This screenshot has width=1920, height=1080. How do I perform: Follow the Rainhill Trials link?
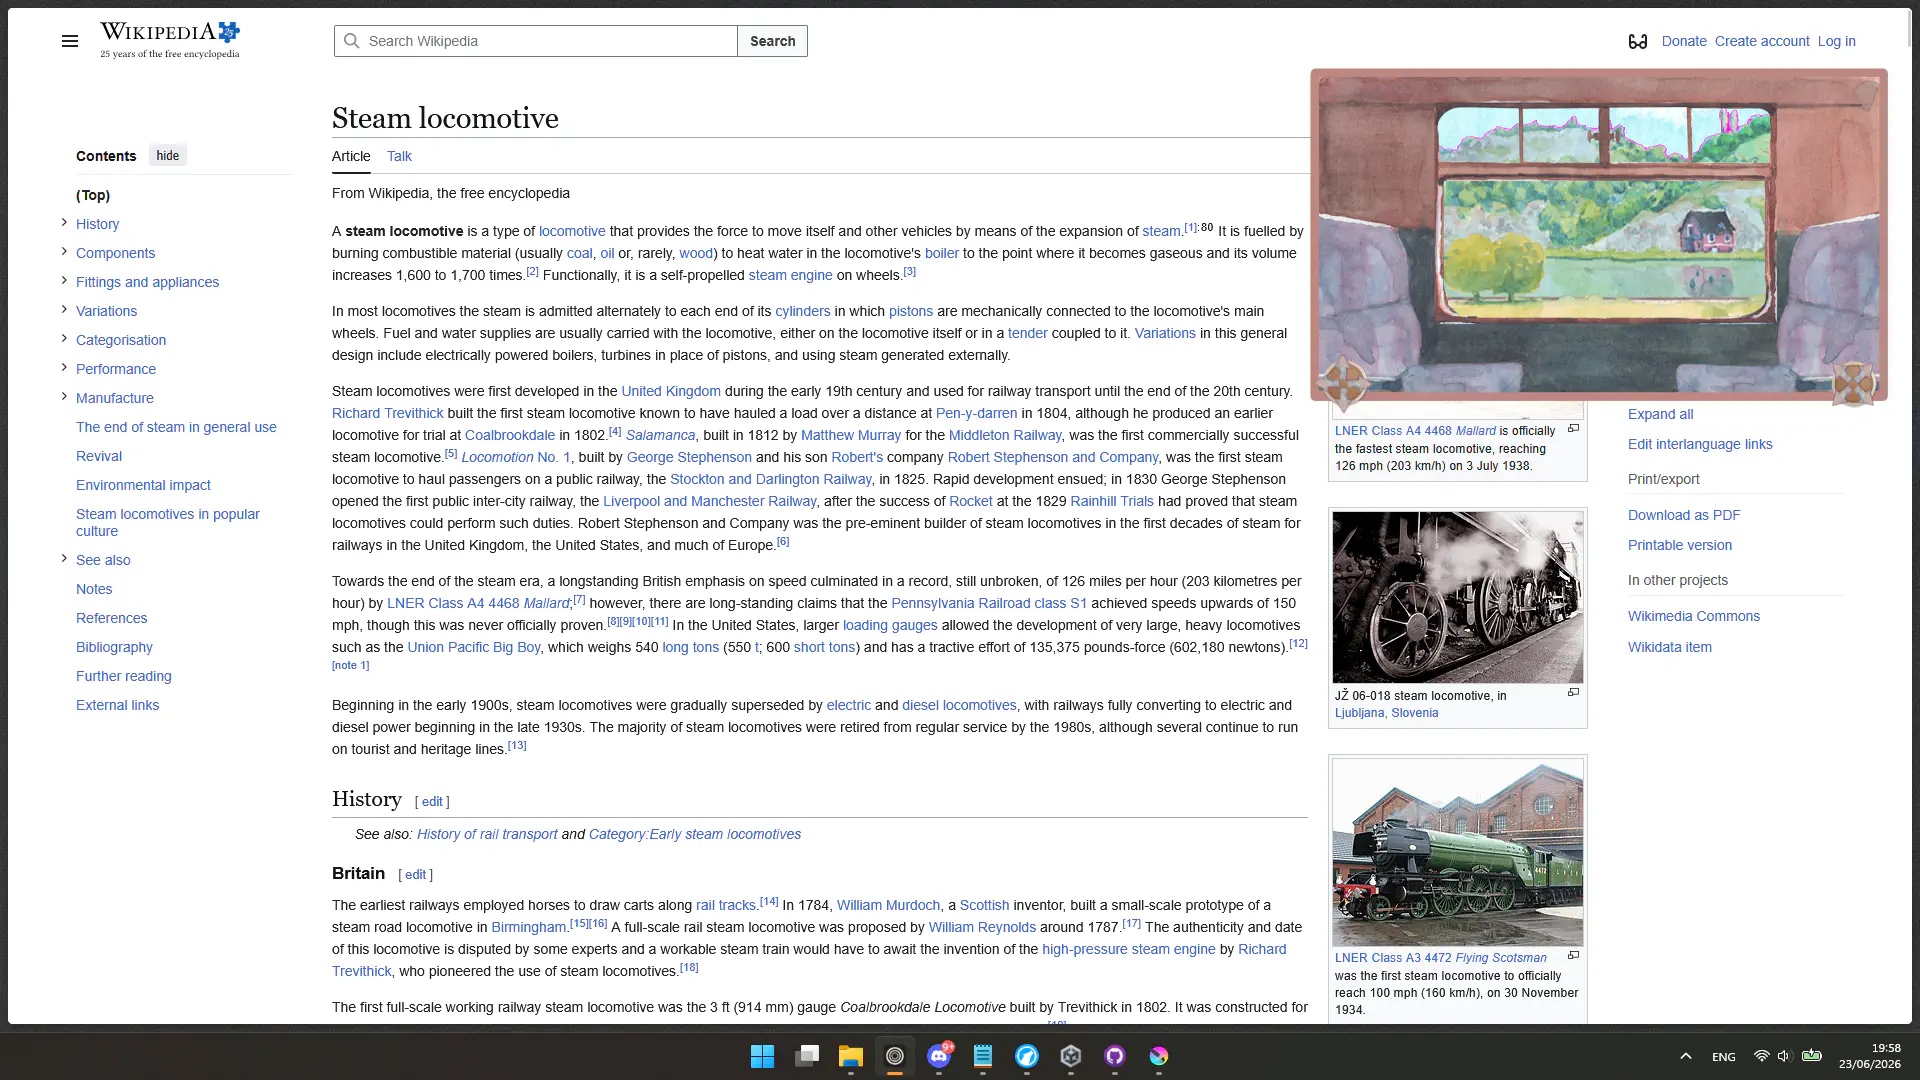pyautogui.click(x=1112, y=501)
